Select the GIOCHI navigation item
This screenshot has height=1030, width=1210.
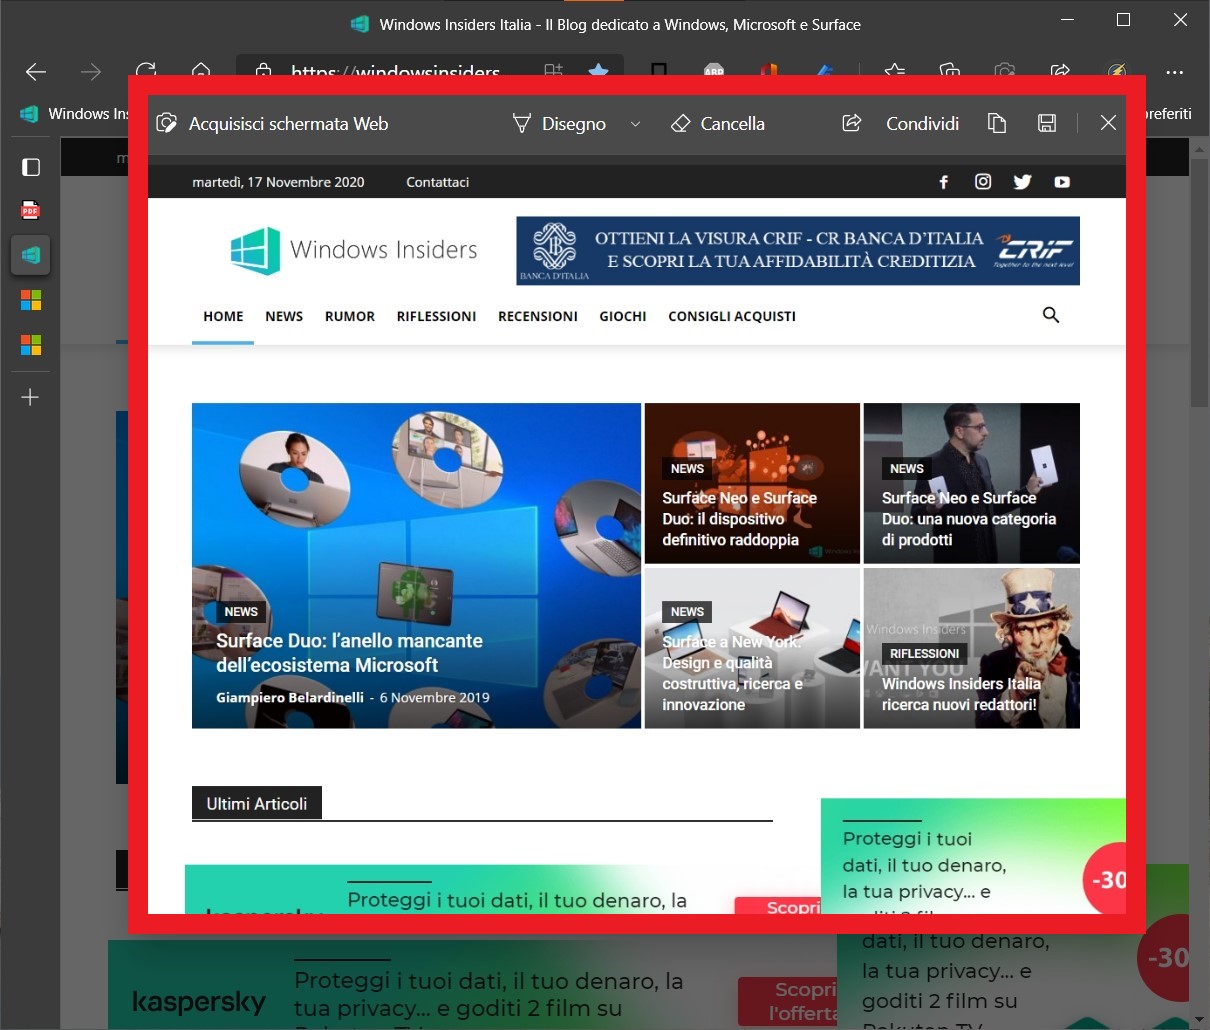pyautogui.click(x=623, y=316)
